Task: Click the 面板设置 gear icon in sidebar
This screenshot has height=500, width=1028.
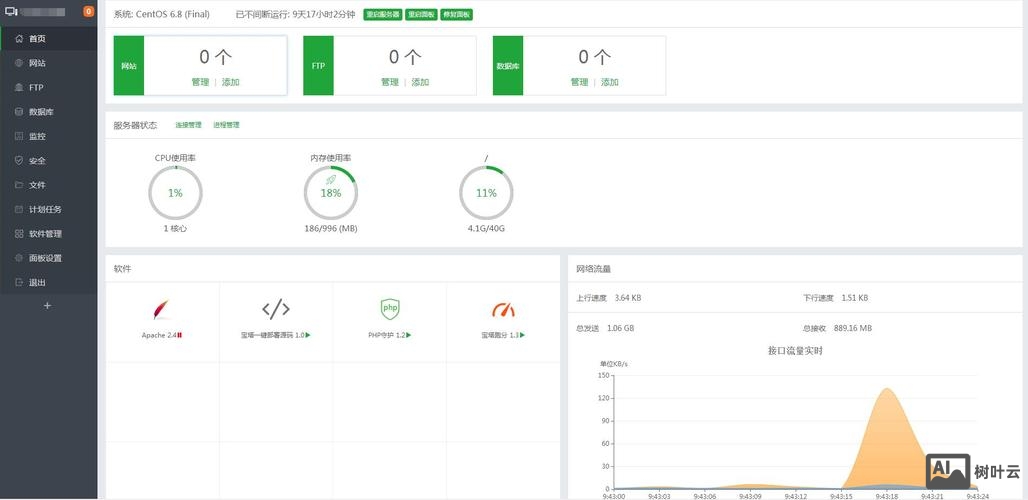Action: tap(19, 258)
